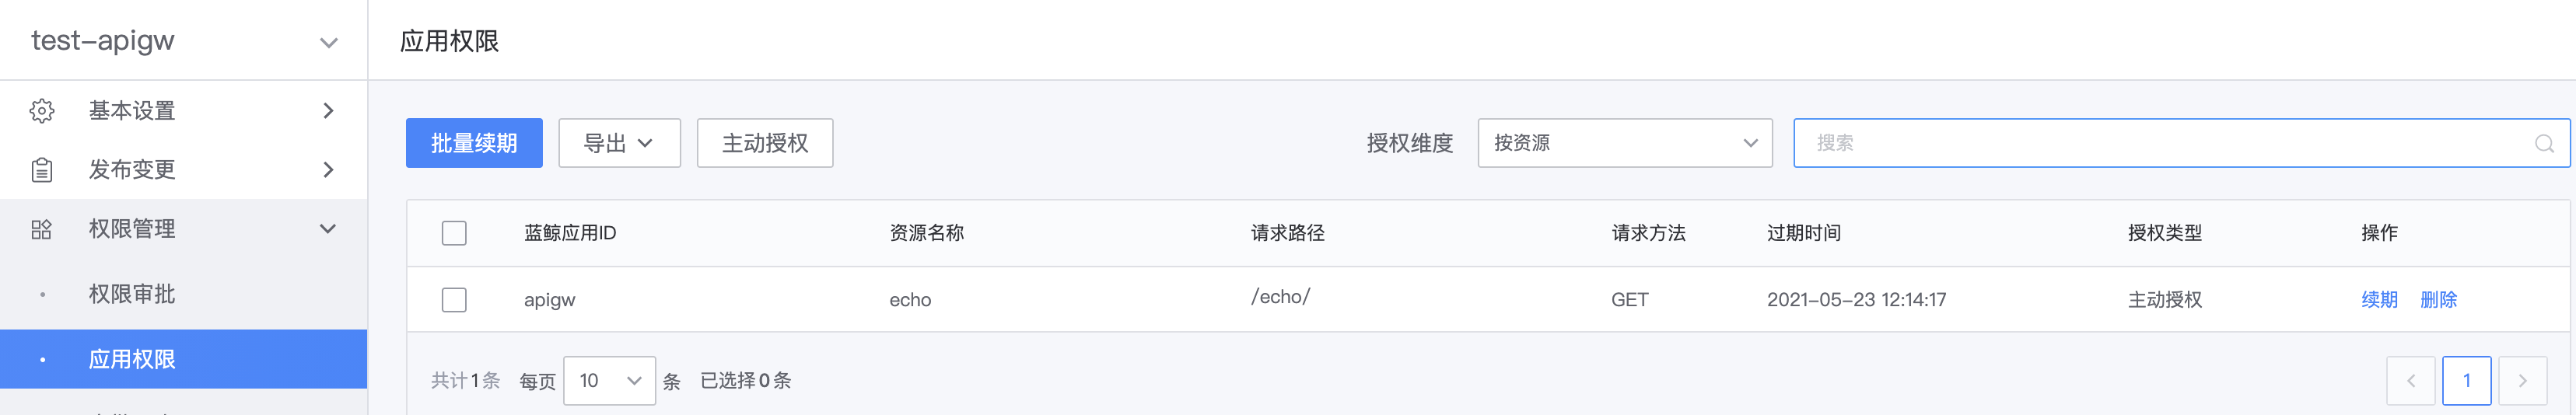
Task: Click the grid icon beside 权限管理
Action: click(41, 229)
